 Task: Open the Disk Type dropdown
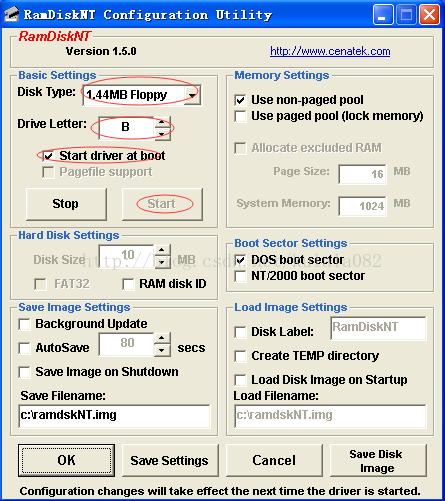click(192, 95)
